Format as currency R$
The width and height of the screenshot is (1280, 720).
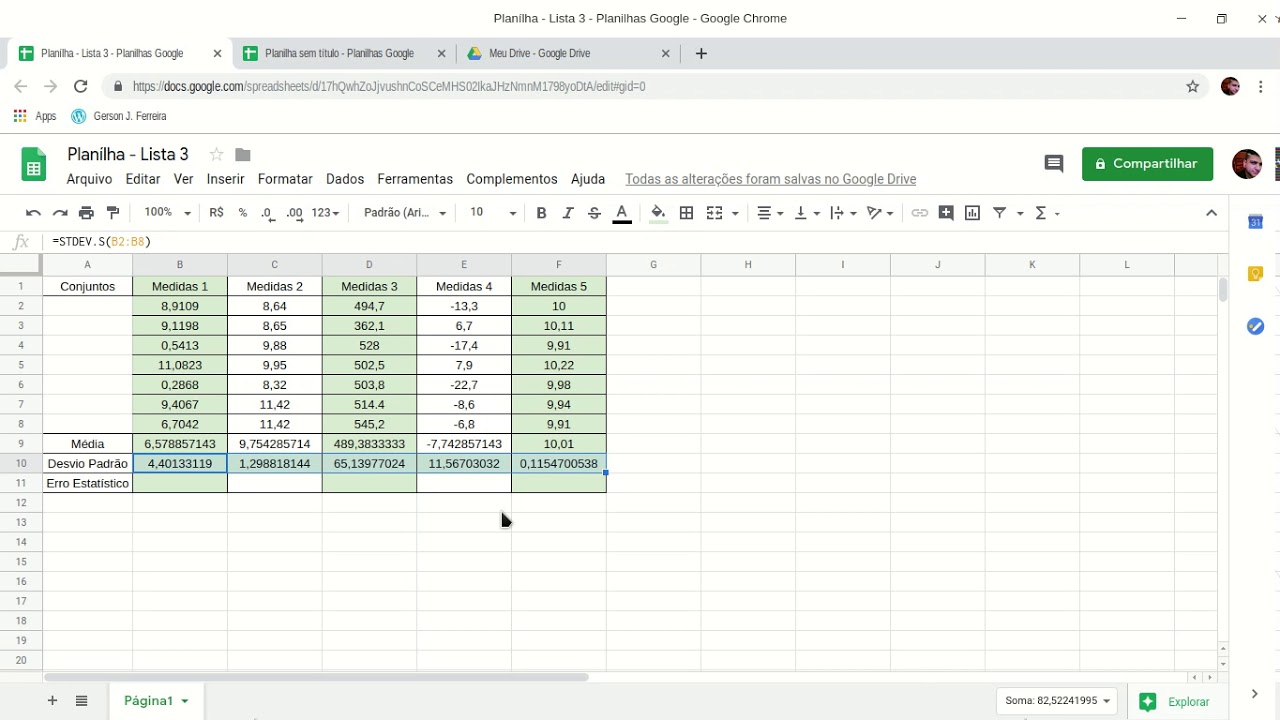coord(217,213)
